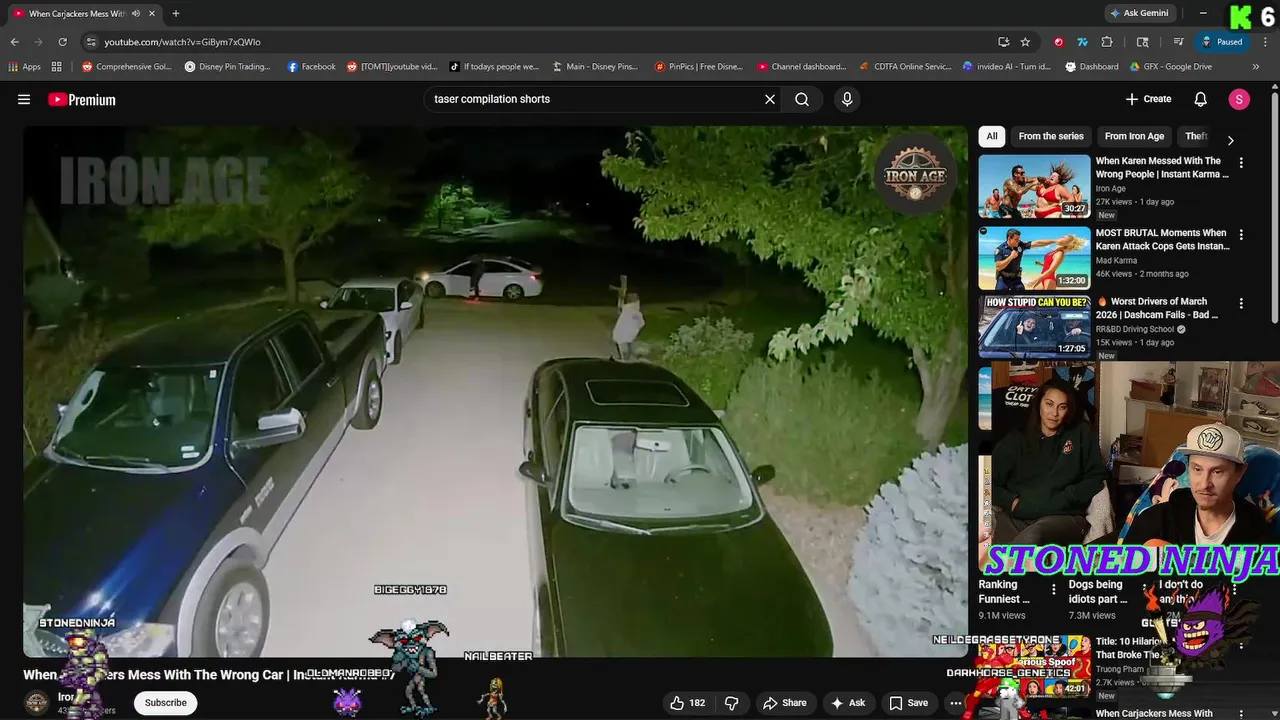Clear the search box with the X

click(x=770, y=99)
